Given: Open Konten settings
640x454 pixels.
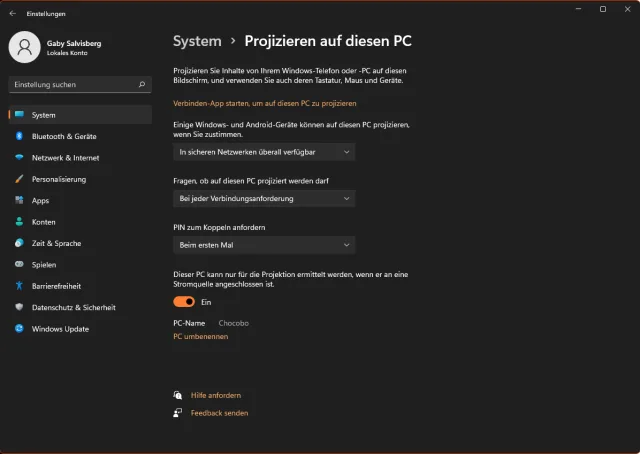Looking at the screenshot, I should tap(80, 222).
